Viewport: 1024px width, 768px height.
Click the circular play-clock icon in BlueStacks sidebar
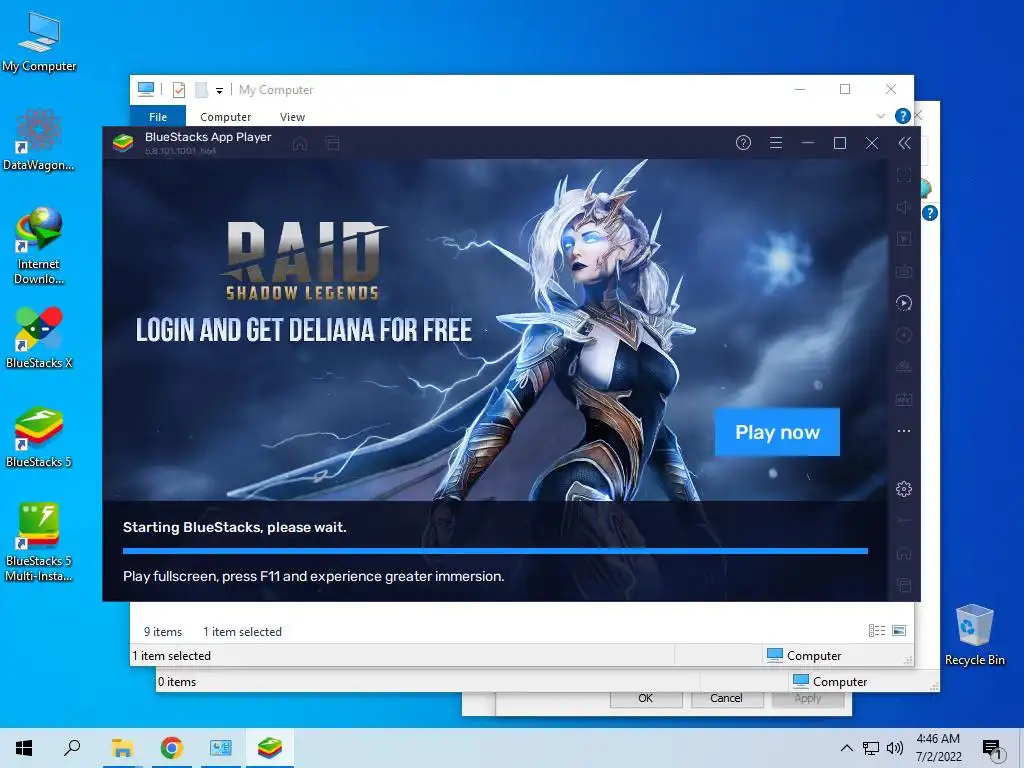[x=904, y=303]
